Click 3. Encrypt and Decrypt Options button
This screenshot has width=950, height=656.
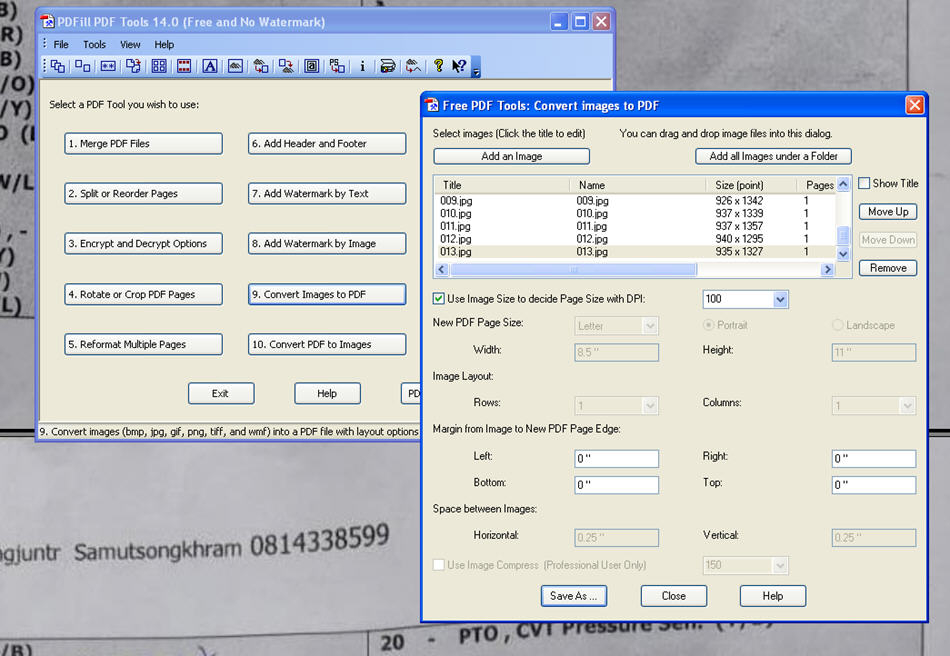pos(144,244)
